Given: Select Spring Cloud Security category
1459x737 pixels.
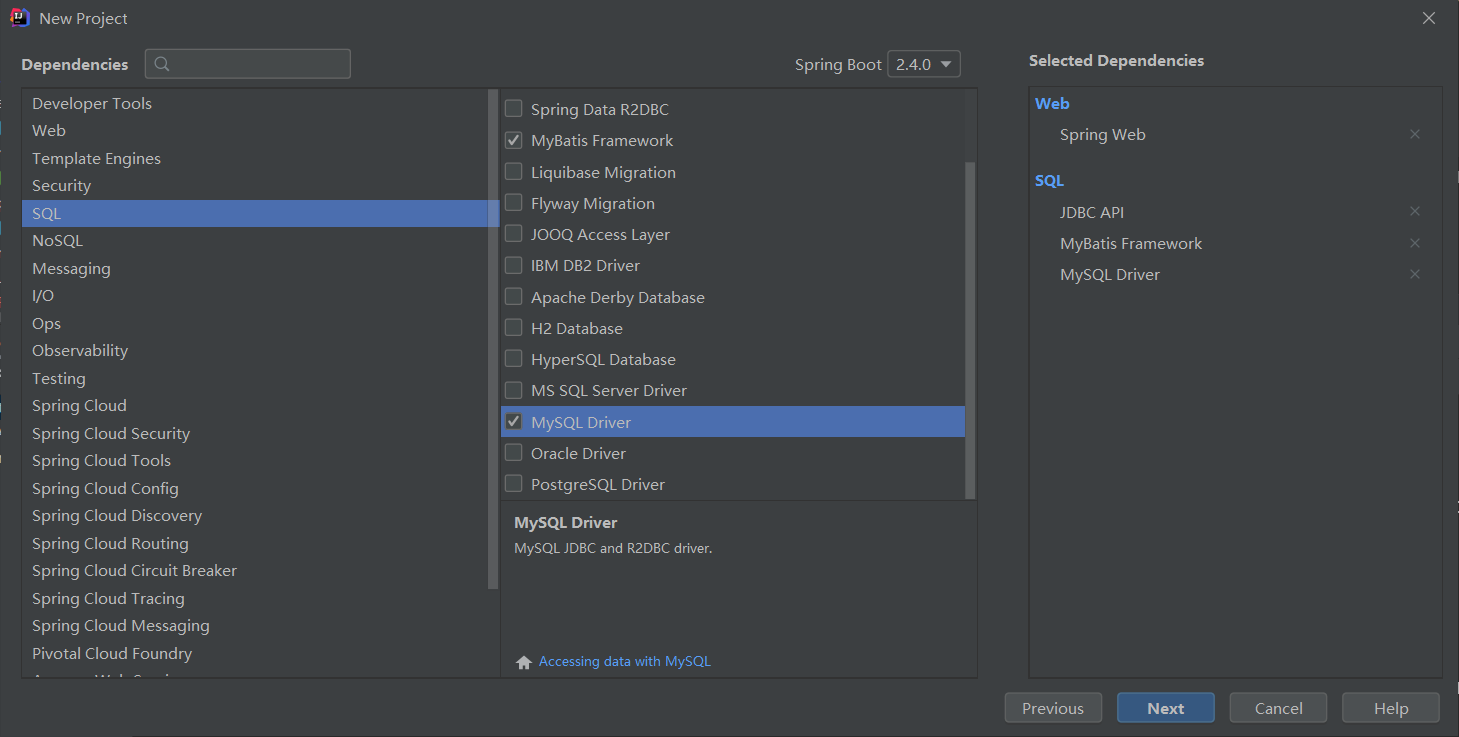Looking at the screenshot, I should 255,433.
